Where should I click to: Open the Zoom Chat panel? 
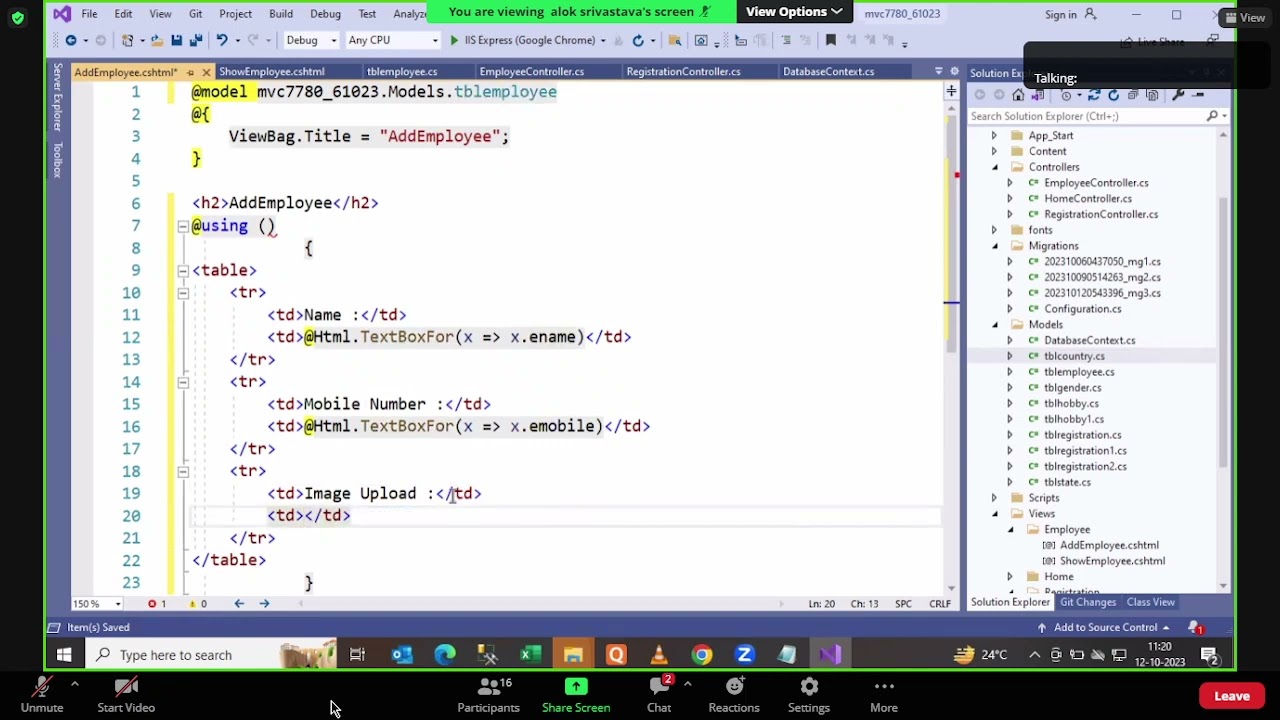pos(659,695)
